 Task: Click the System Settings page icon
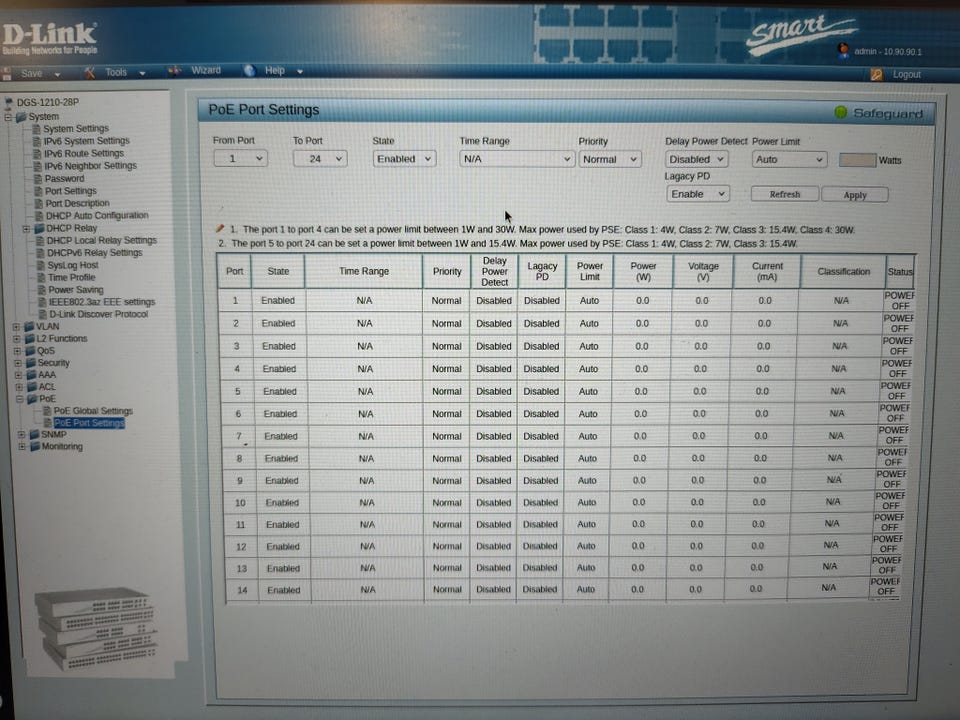coord(37,129)
